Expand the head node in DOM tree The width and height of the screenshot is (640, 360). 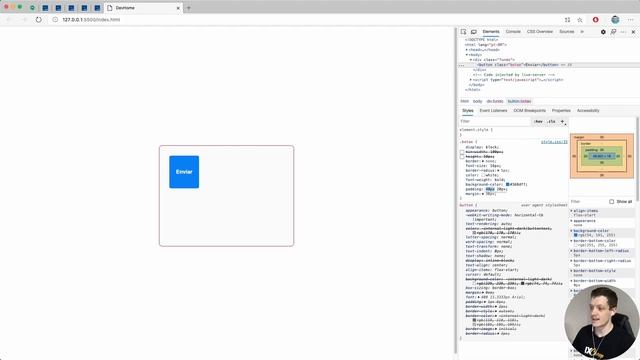point(467,50)
